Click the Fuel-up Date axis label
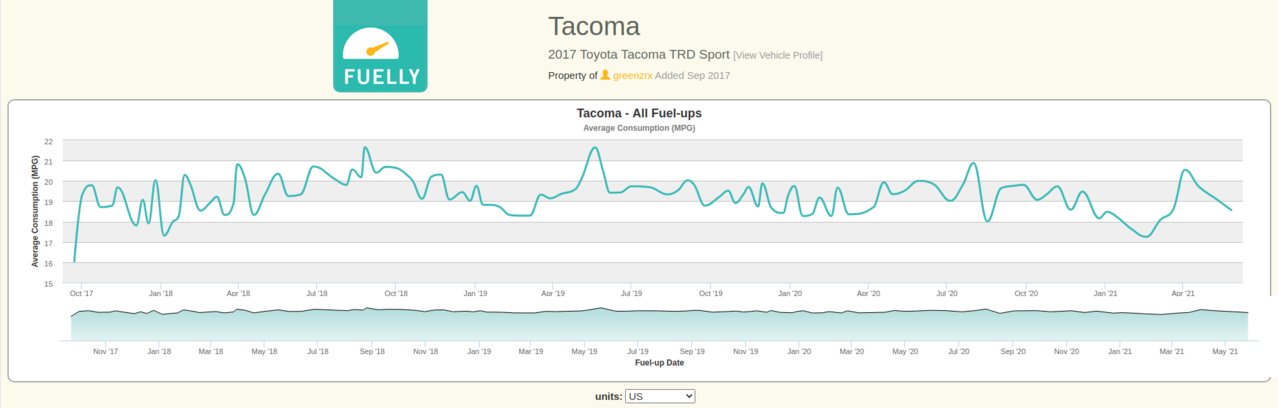1278x408 pixels. (x=659, y=363)
